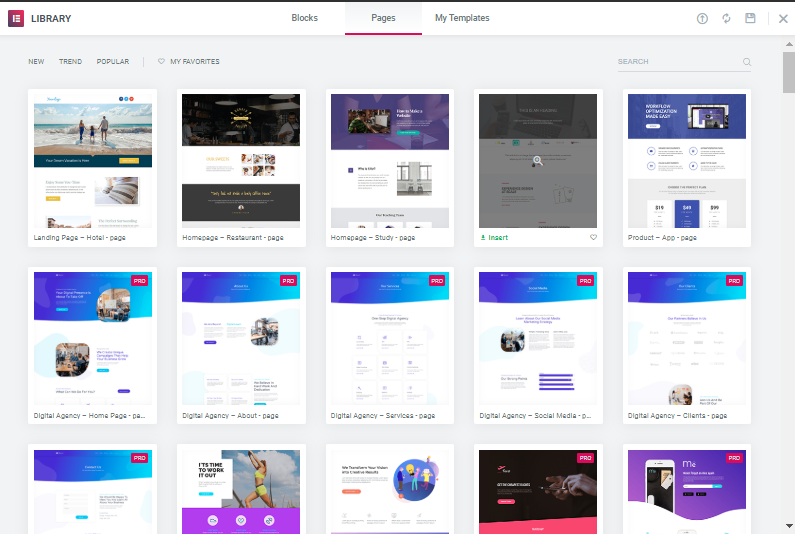Click the scrollbar up arrow
This screenshot has width=795, height=534.
click(789, 44)
